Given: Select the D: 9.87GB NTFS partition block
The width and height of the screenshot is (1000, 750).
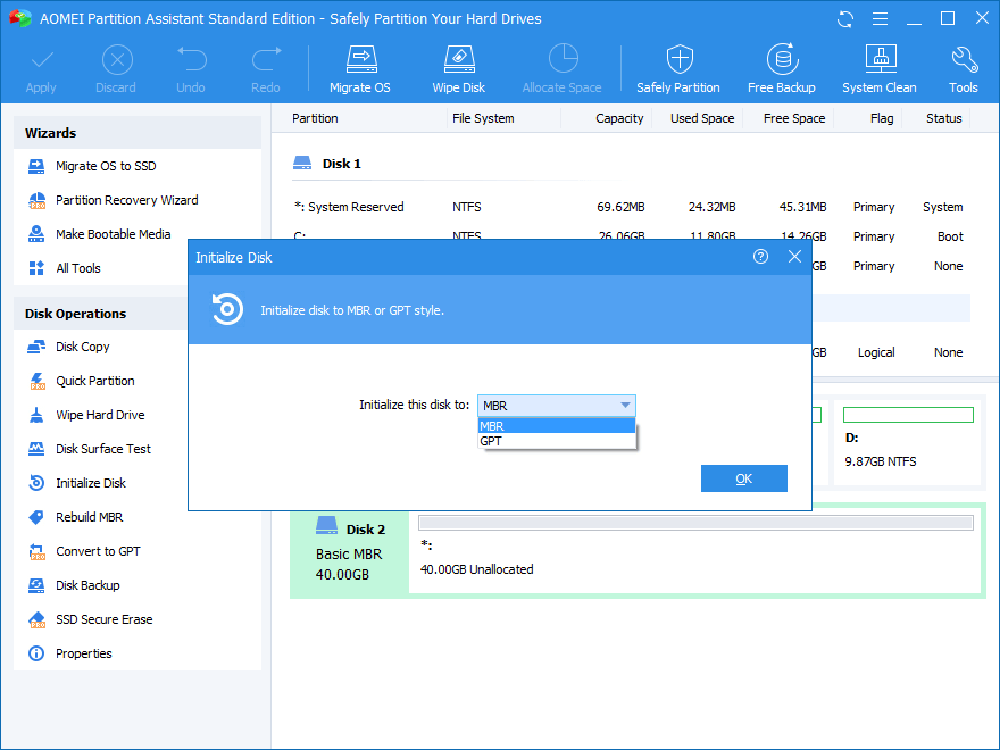Looking at the screenshot, I should point(908,441).
